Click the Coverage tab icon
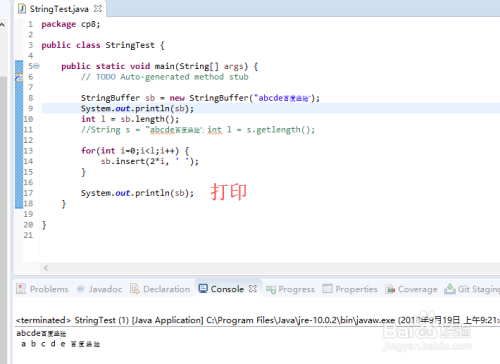500x364 pixels. (x=390, y=289)
